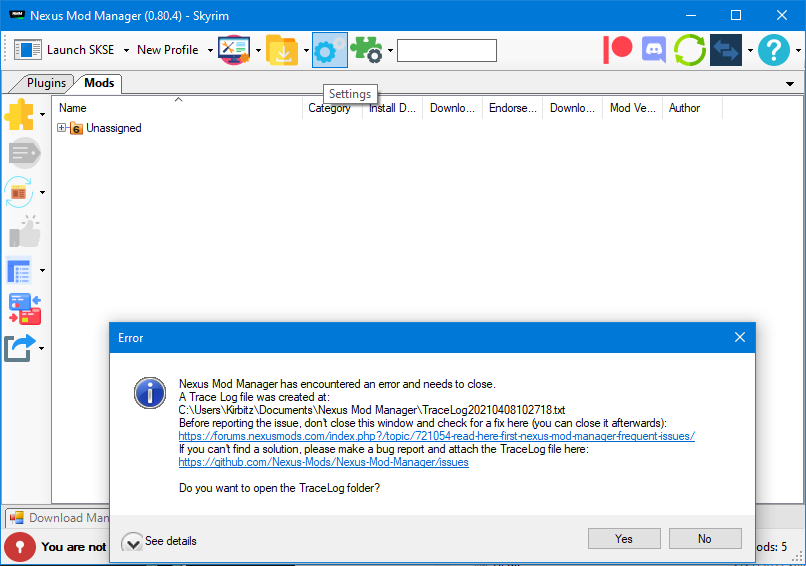The image size is (806, 566).
Task: Click the NMM logo in title bar
Action: 17,15
